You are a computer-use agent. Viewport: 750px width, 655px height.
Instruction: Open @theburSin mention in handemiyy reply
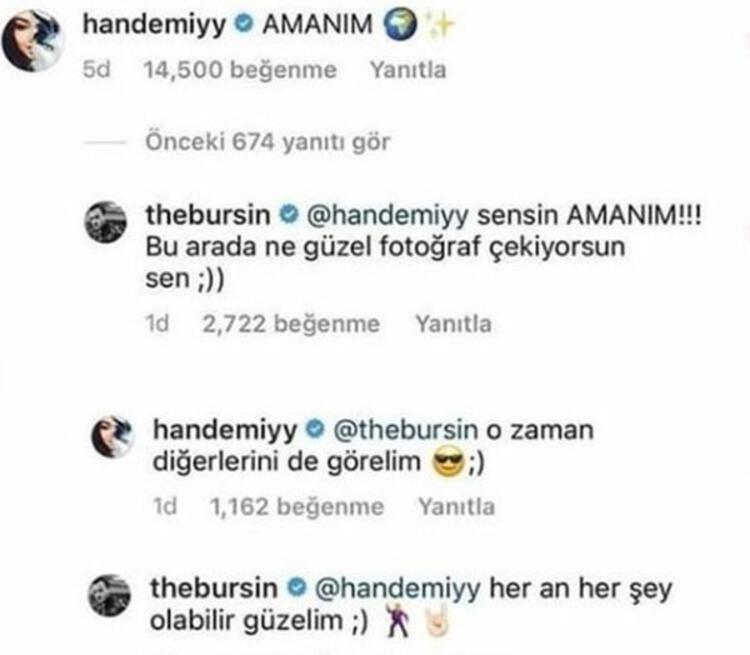tap(405, 430)
